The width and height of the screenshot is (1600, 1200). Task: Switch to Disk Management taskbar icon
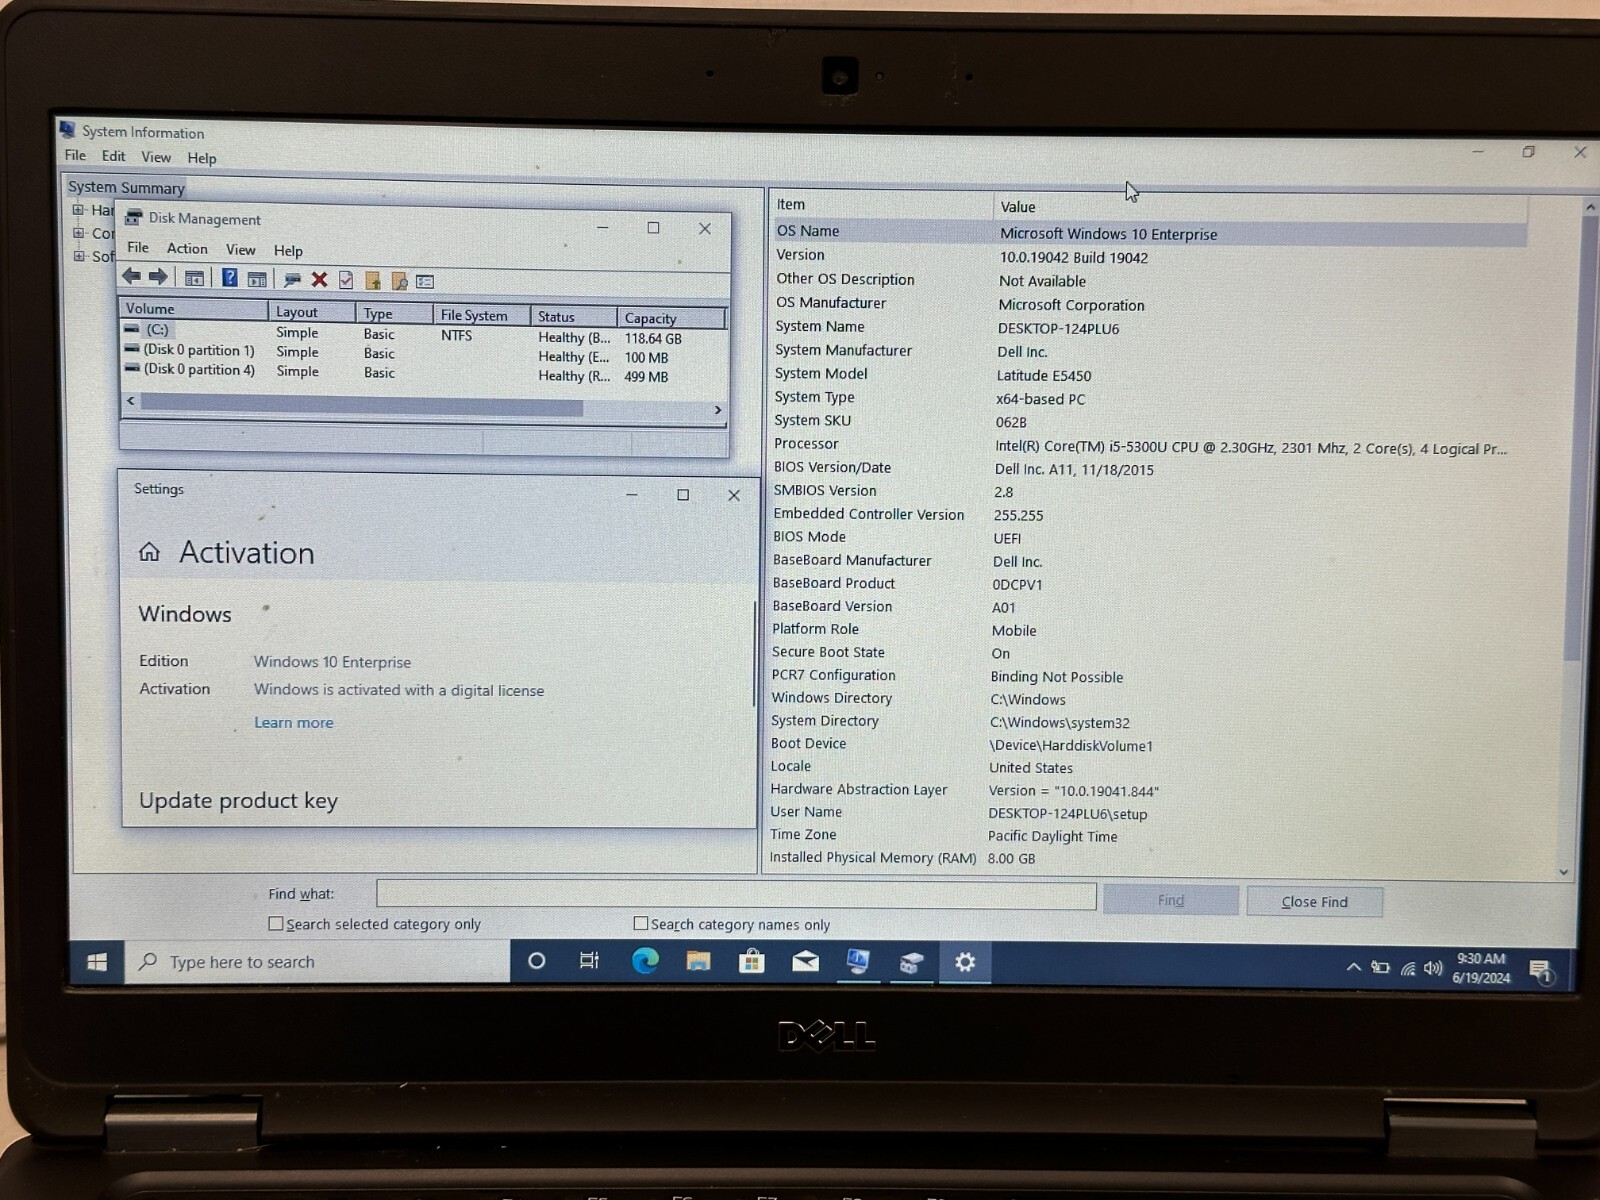point(911,963)
